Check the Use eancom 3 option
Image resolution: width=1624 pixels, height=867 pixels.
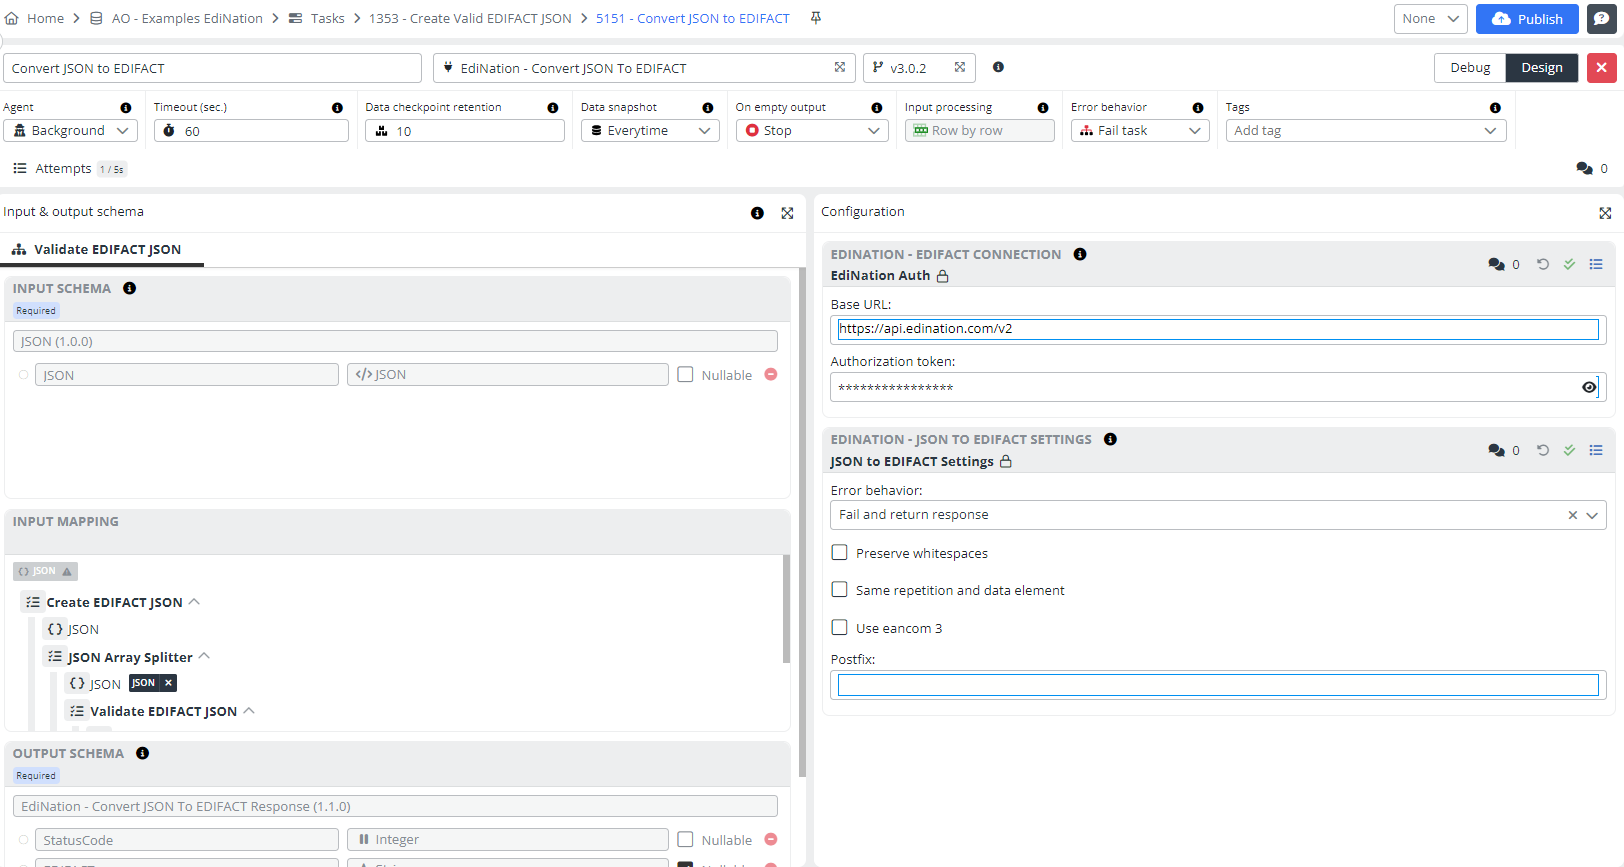(840, 628)
